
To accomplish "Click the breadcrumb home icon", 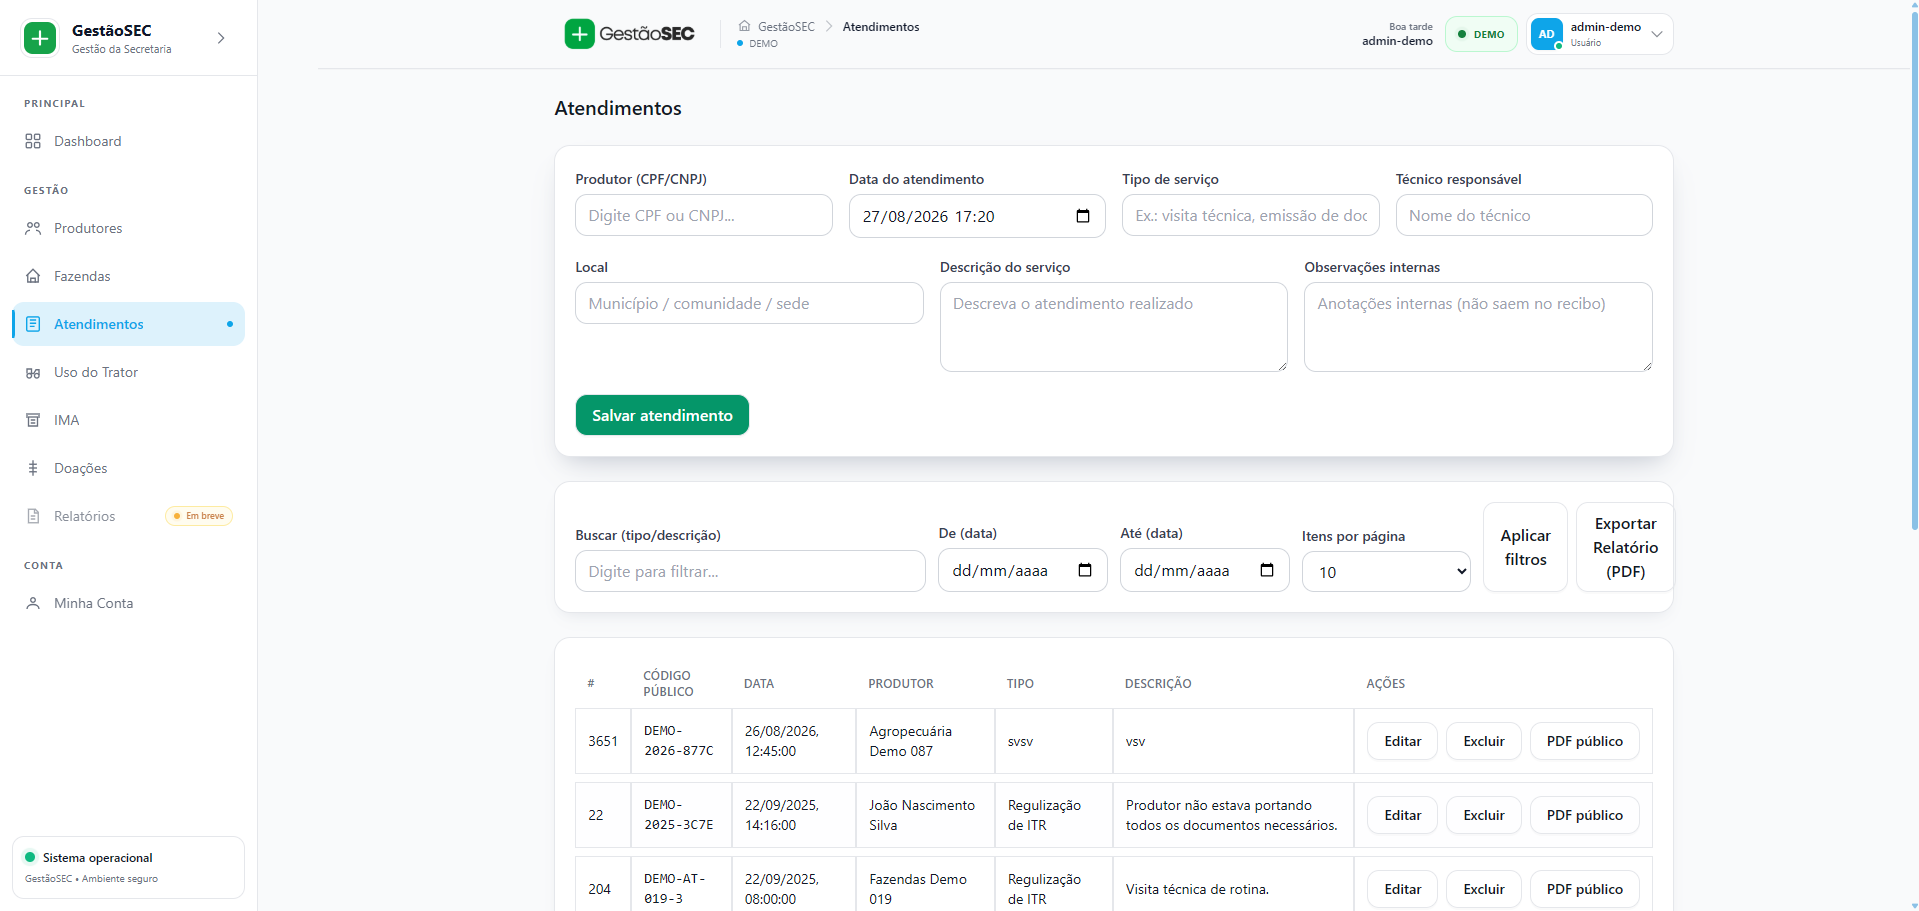I will (744, 26).
